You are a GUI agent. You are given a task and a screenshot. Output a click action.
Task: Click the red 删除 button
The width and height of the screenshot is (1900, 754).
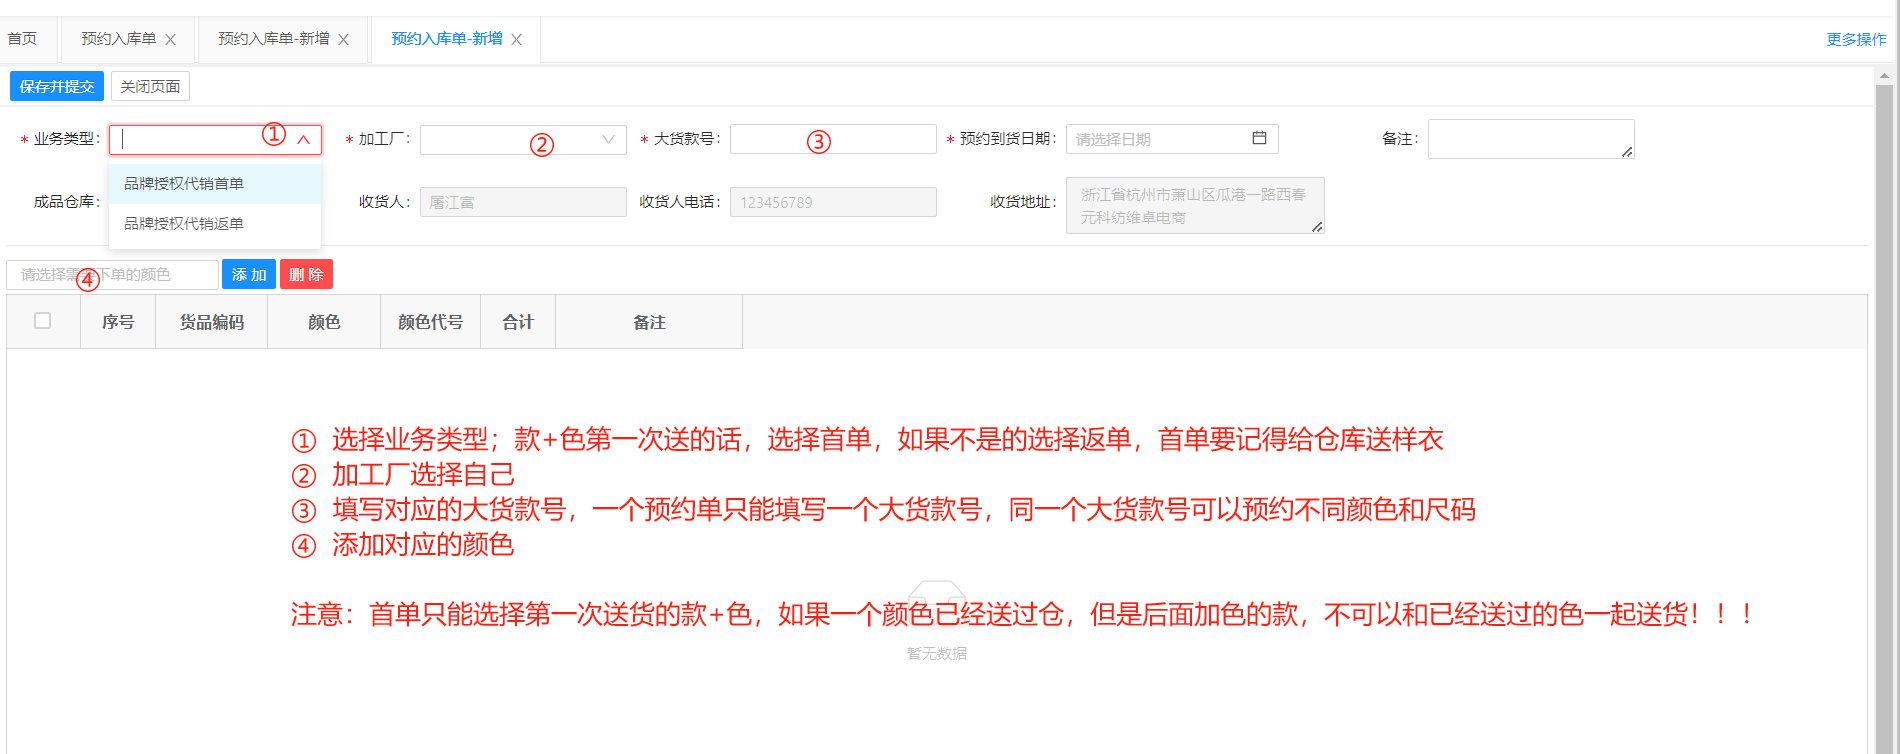(306, 275)
